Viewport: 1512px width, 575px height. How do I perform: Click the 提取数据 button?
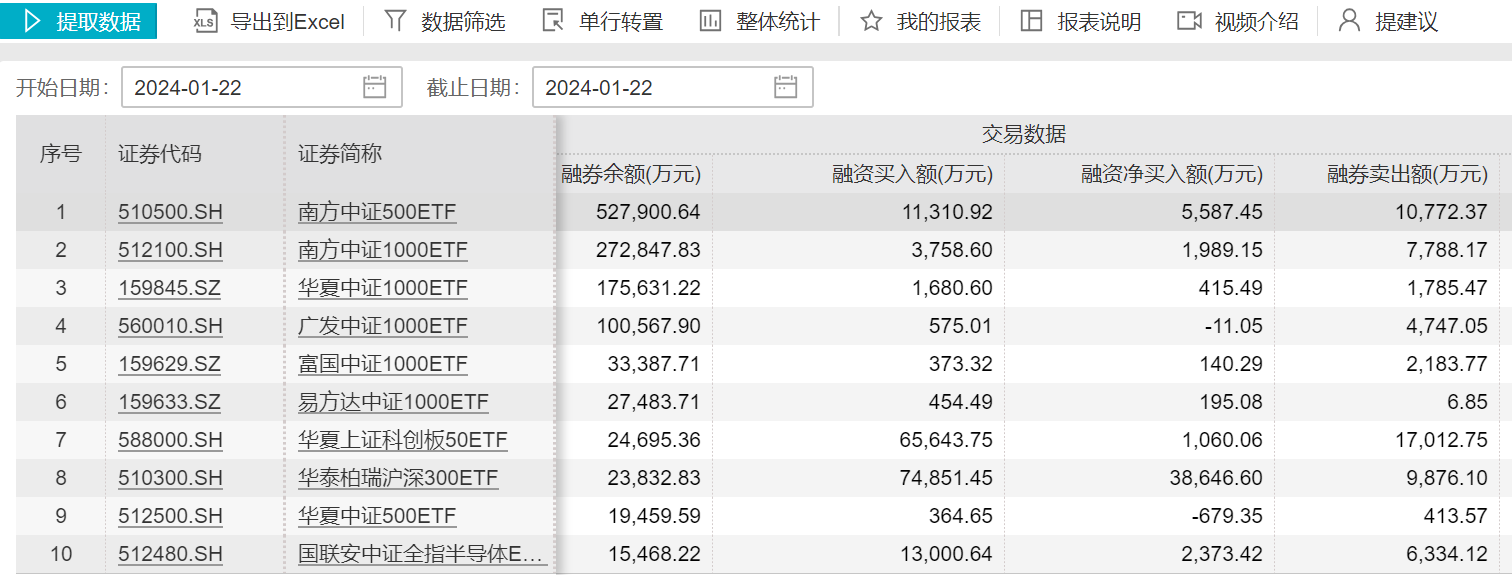79,21
